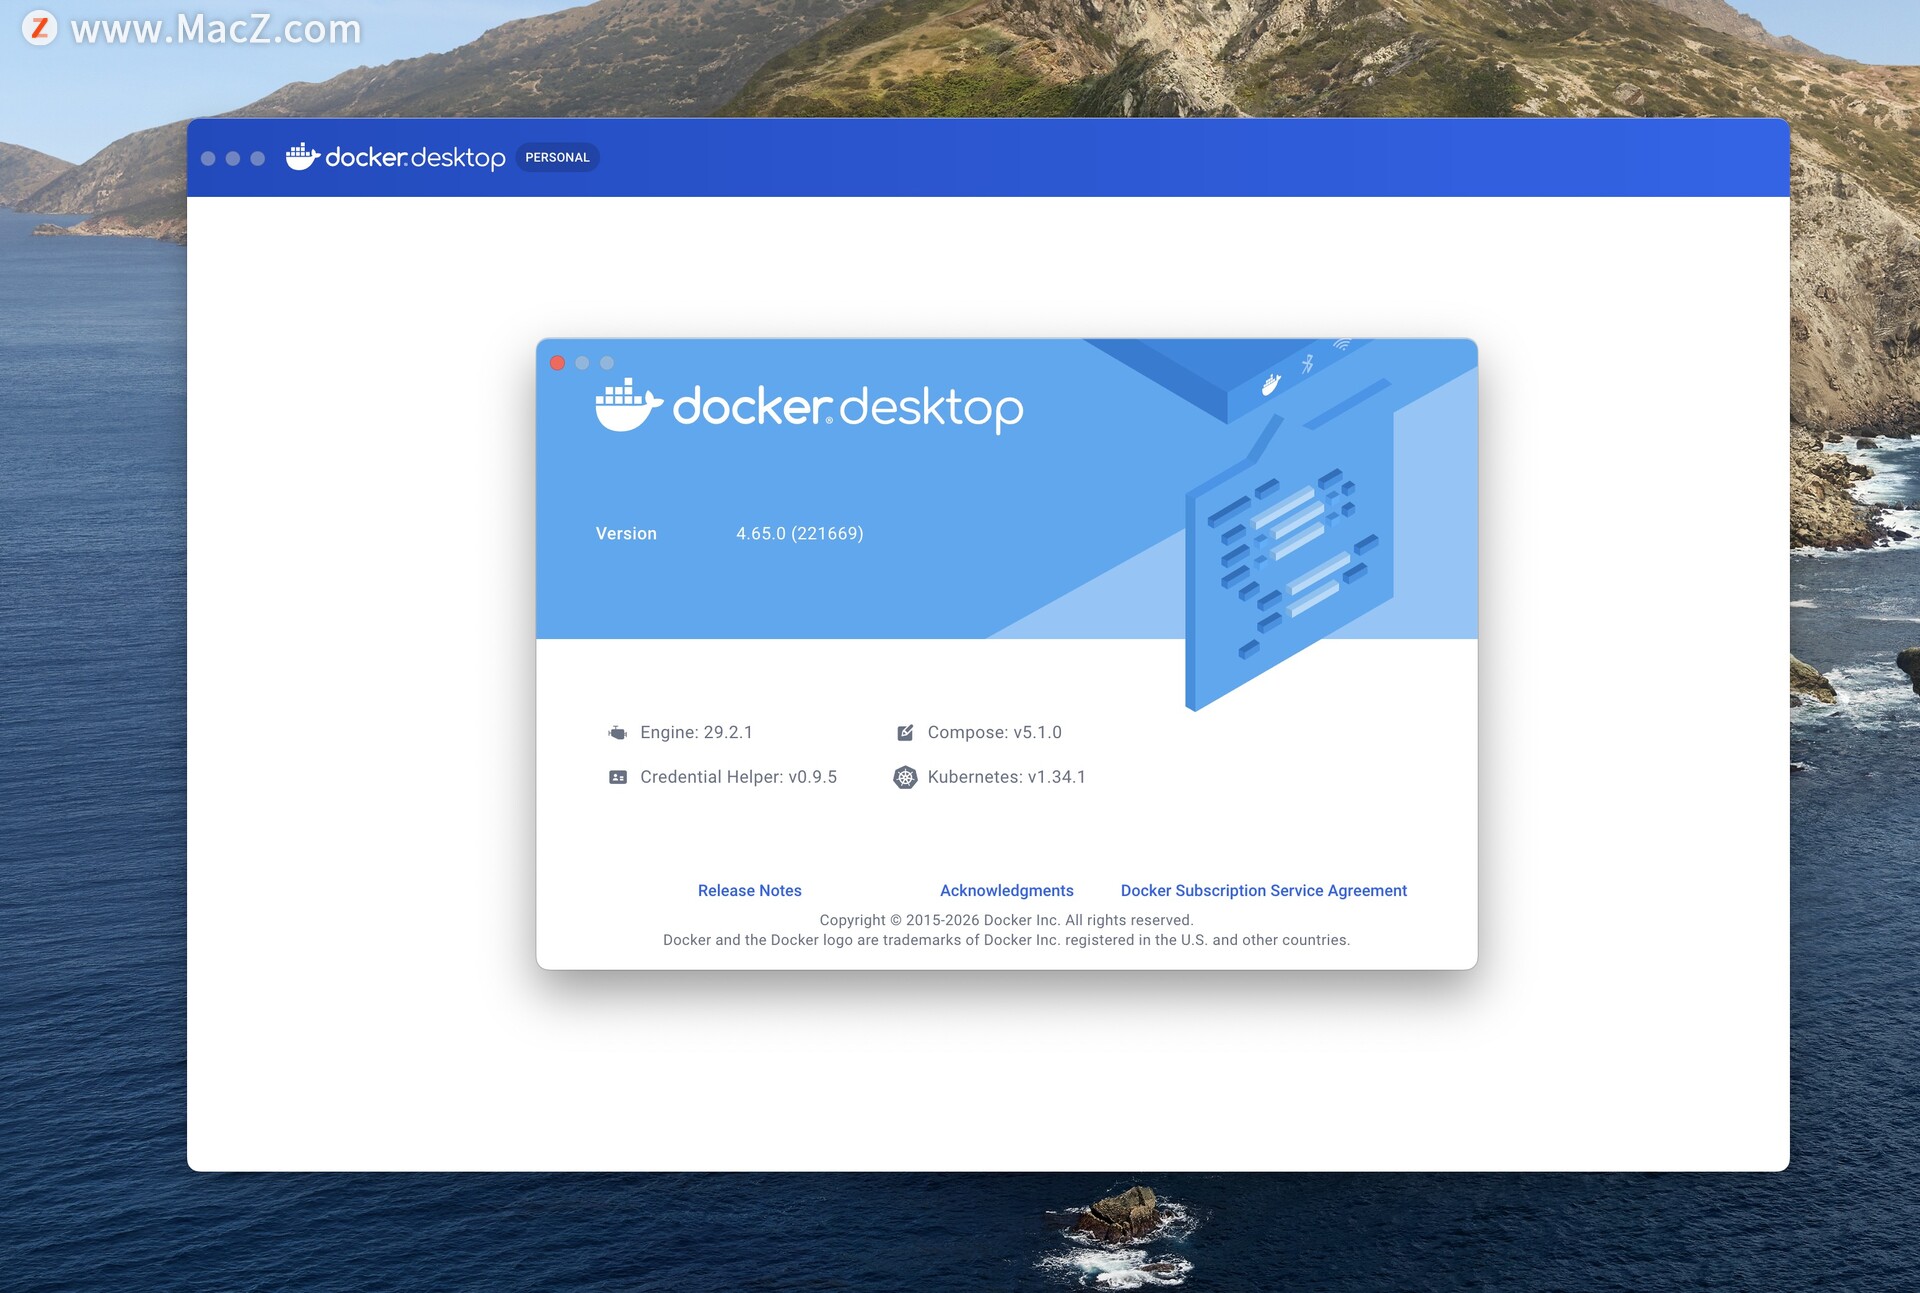
Task: Click the code panel illustration
Action: [x=1290, y=560]
